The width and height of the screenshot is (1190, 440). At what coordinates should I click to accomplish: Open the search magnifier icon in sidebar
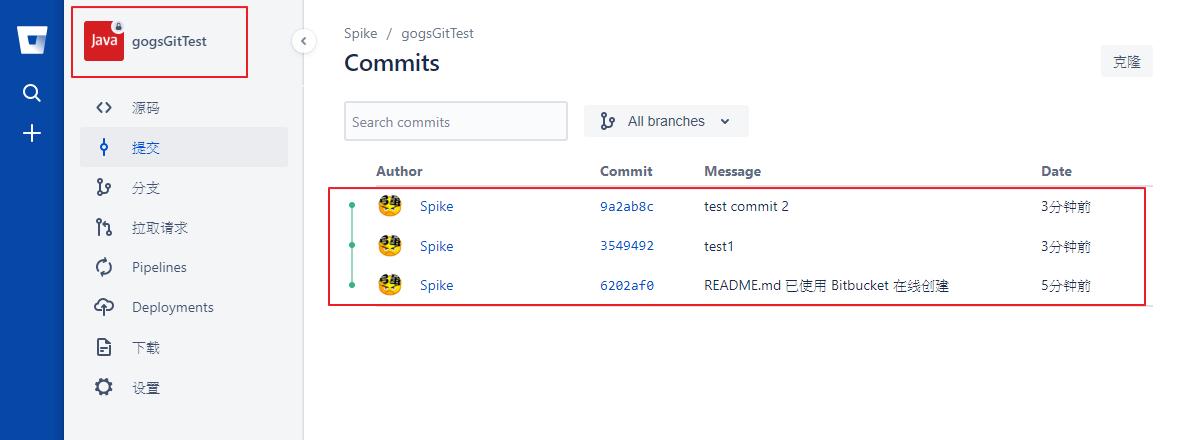point(32,93)
